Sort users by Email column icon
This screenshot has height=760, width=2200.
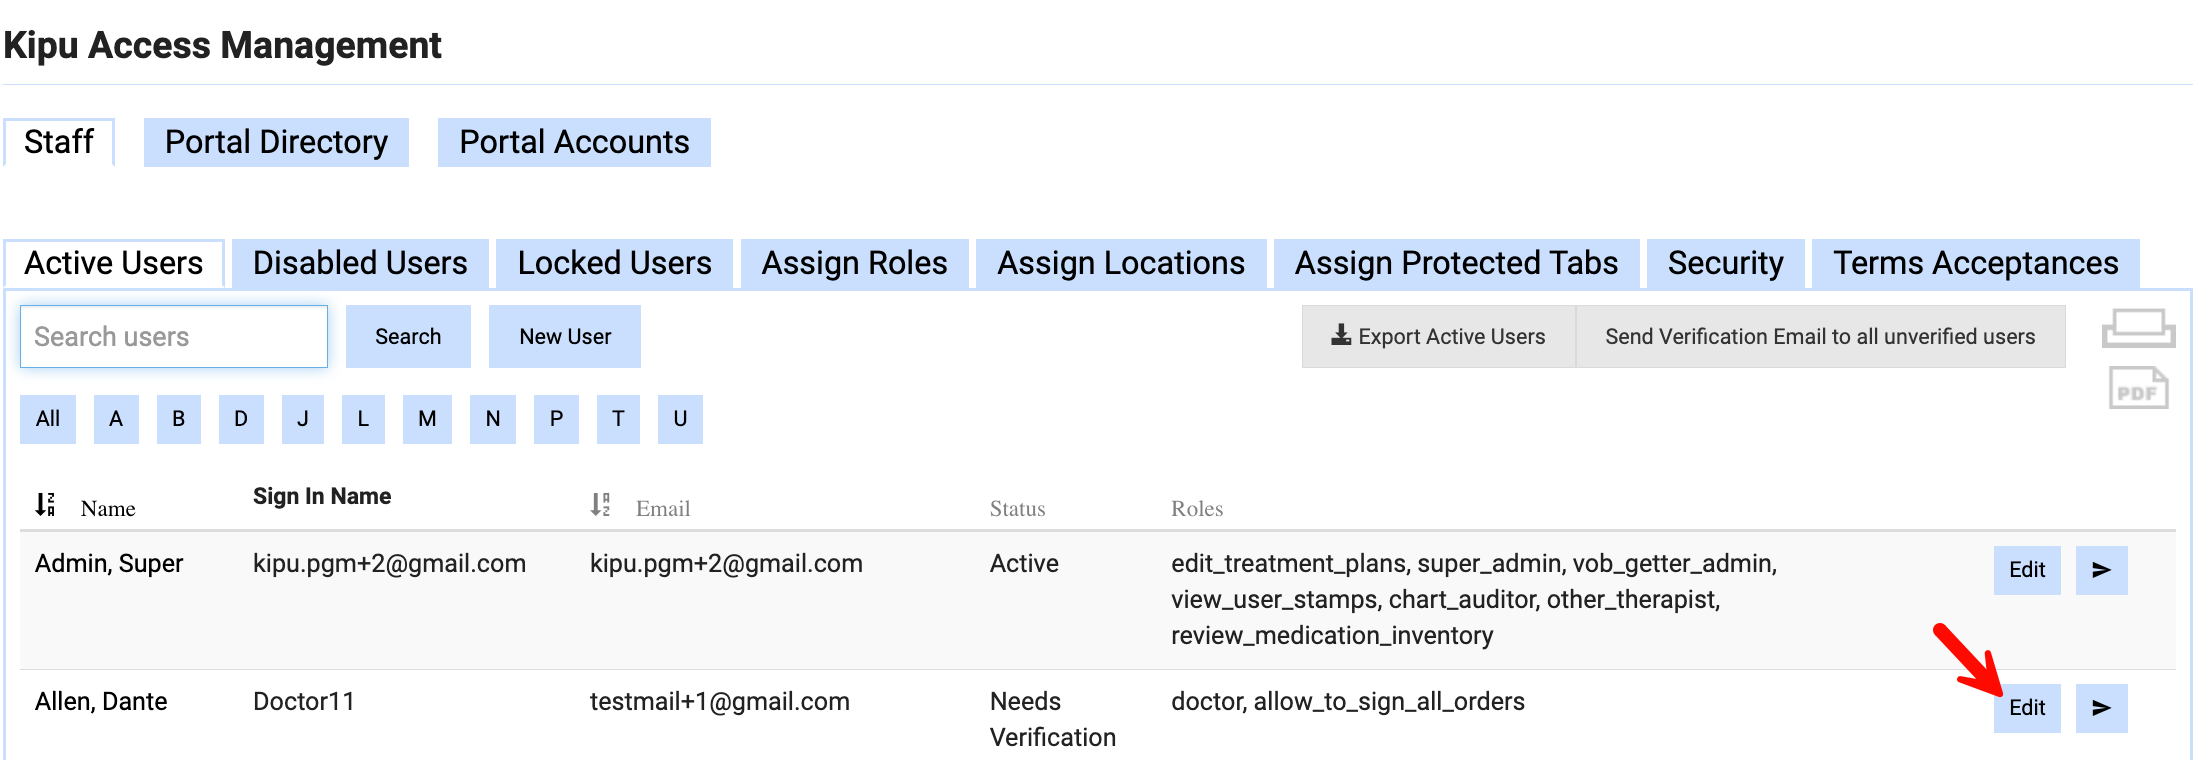pyautogui.click(x=600, y=504)
